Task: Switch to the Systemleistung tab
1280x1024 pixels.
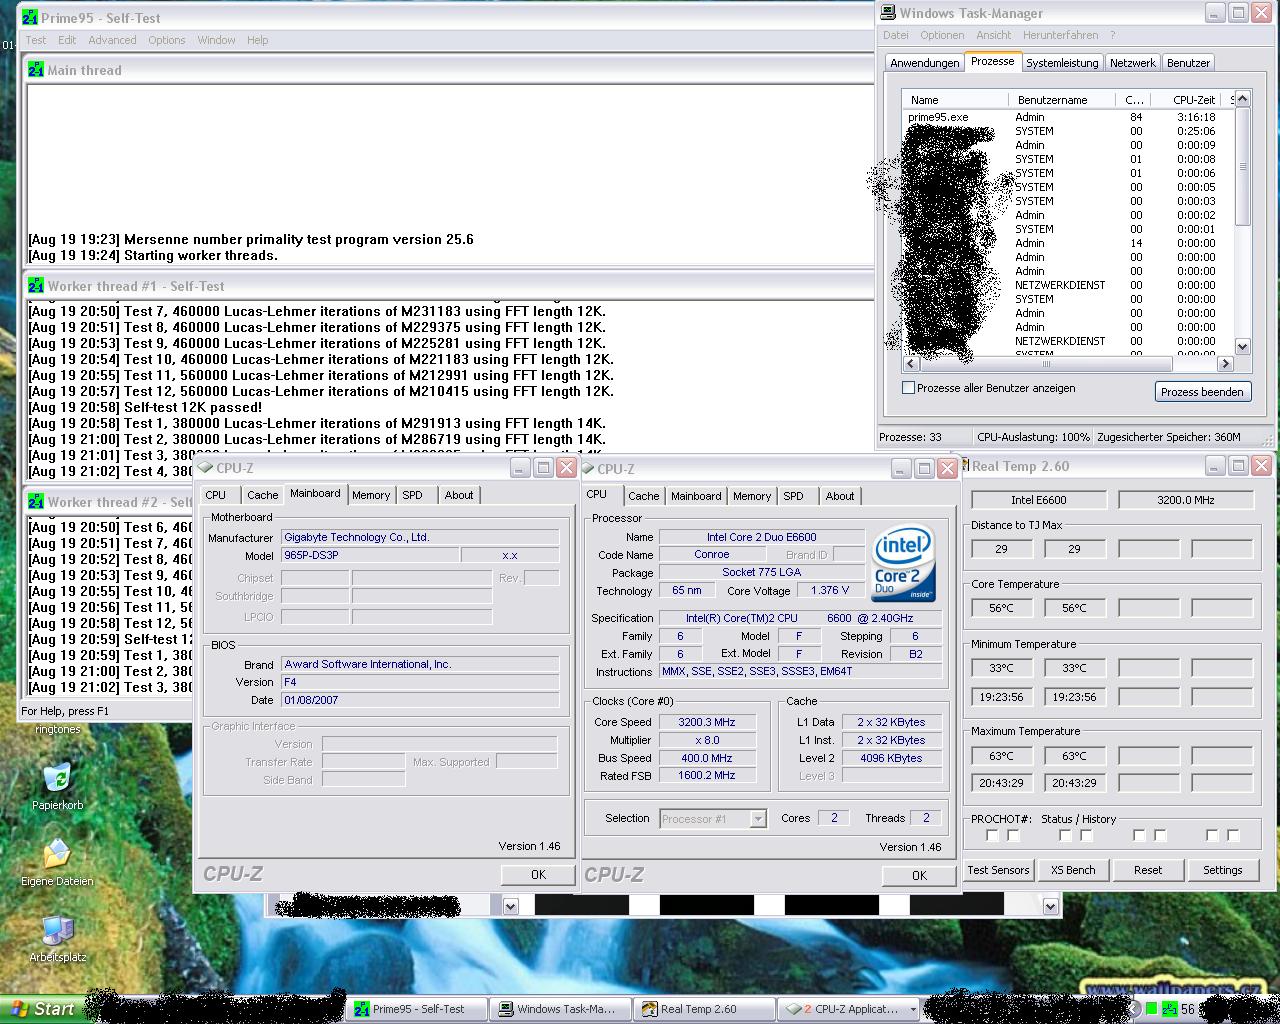Action: coord(1062,62)
